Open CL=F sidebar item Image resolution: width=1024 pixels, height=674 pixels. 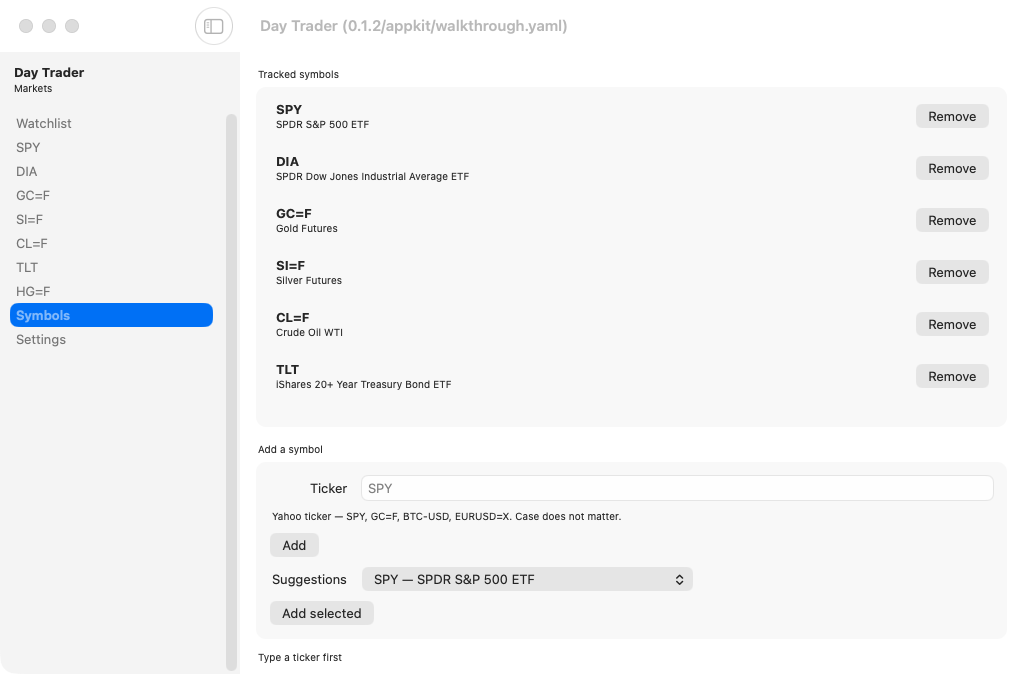pos(111,244)
